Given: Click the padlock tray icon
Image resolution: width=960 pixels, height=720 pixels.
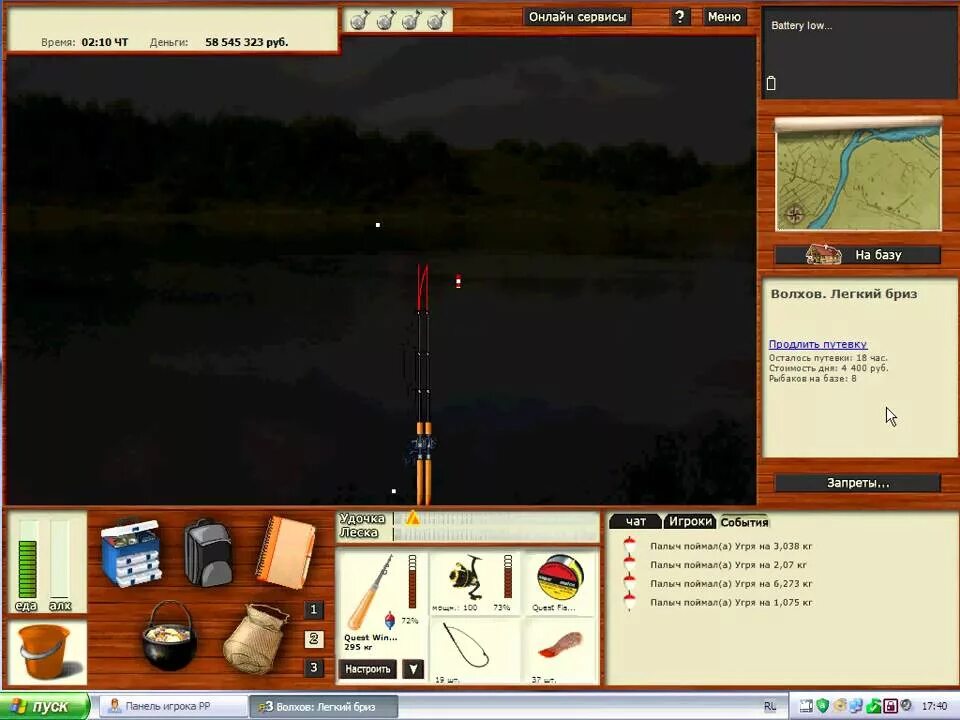Looking at the screenshot, I should pyautogui.click(x=890, y=706).
